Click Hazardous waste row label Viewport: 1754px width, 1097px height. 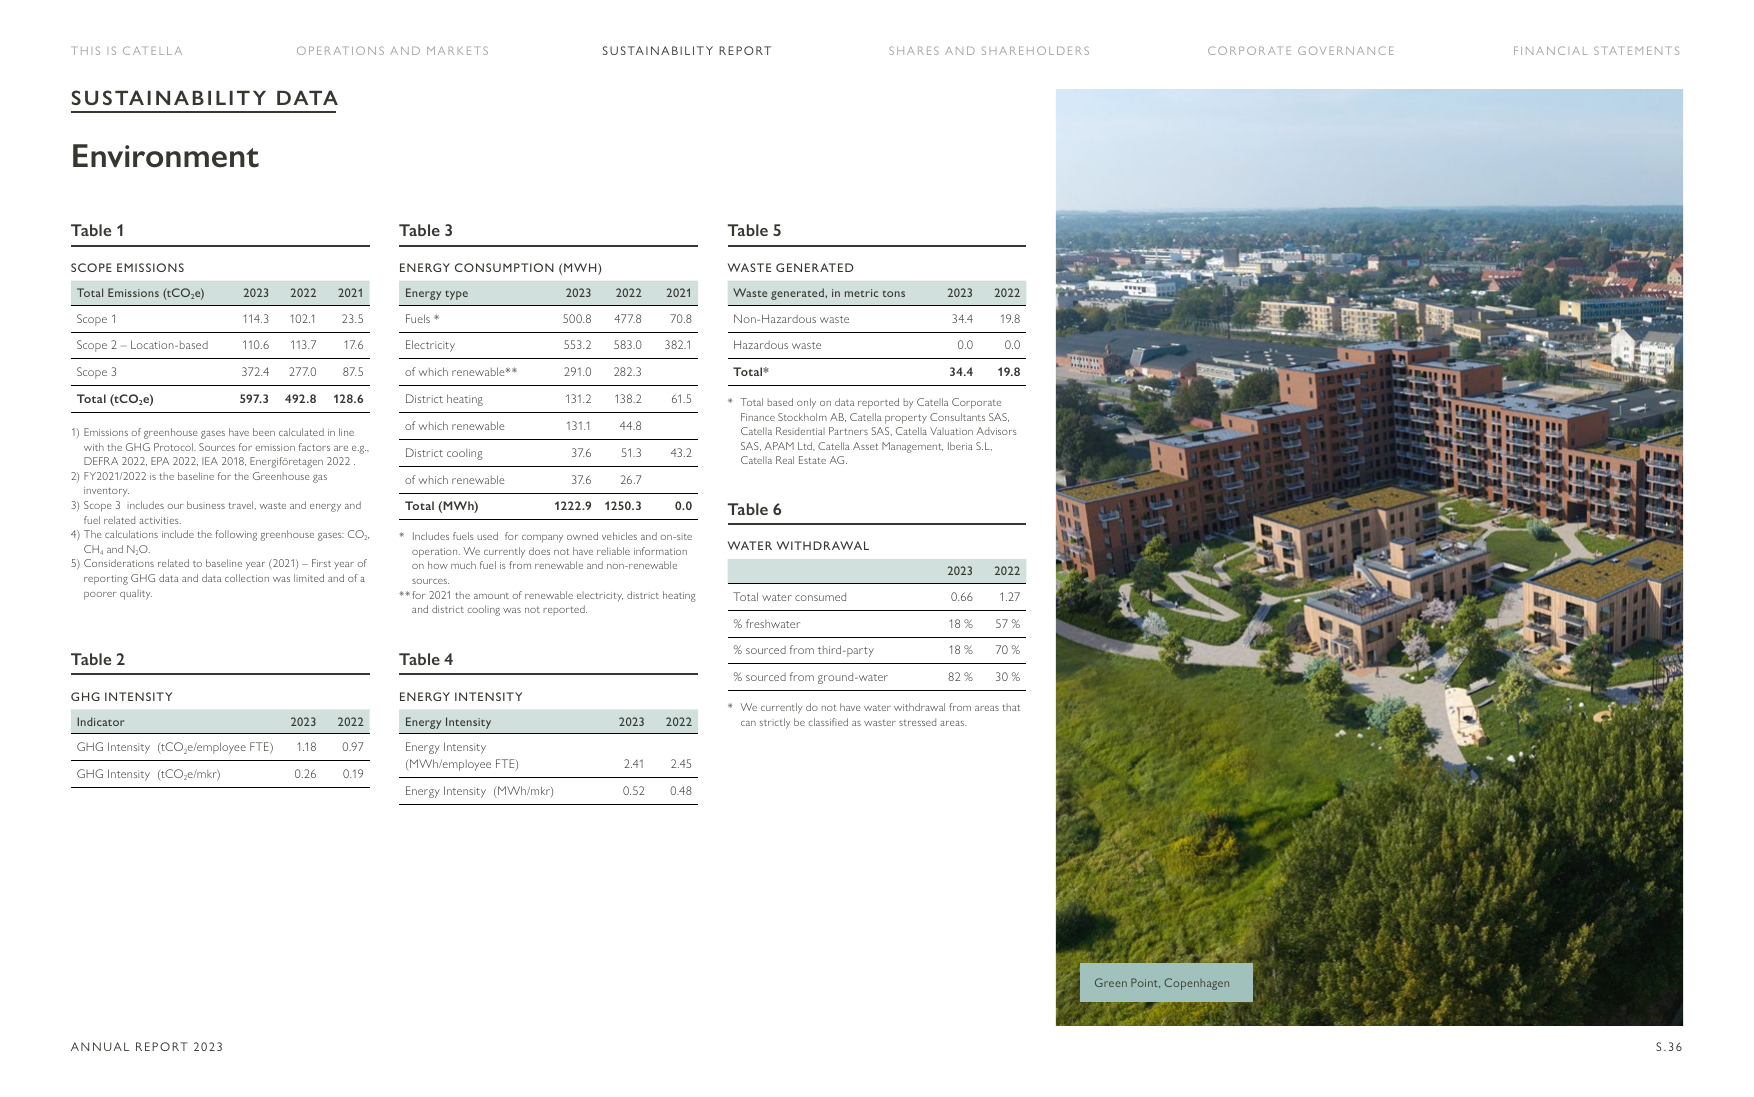[x=777, y=345]
